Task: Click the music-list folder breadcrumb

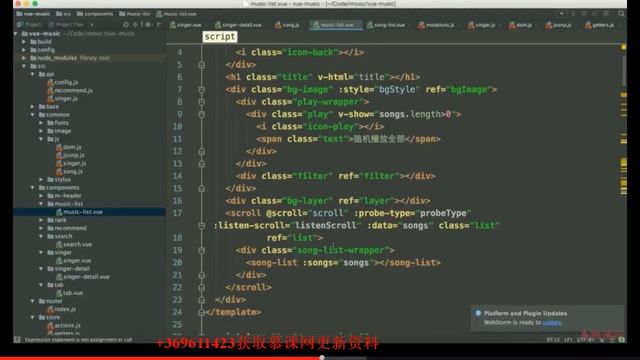Action: (135, 14)
